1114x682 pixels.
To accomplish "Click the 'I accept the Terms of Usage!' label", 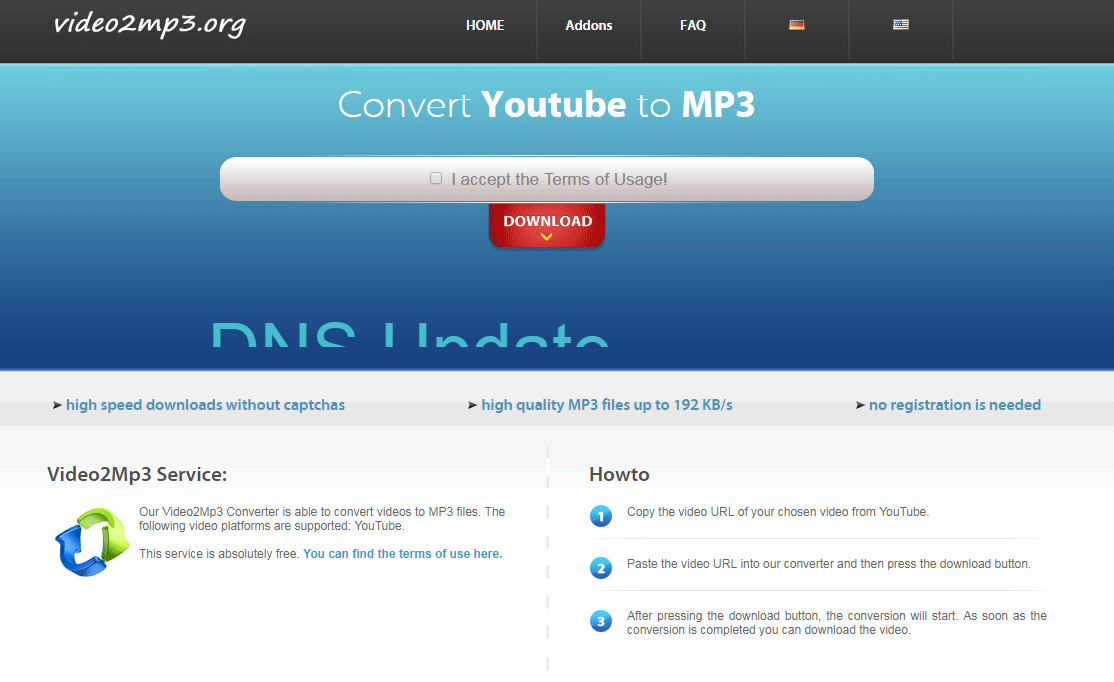I will [559, 180].
